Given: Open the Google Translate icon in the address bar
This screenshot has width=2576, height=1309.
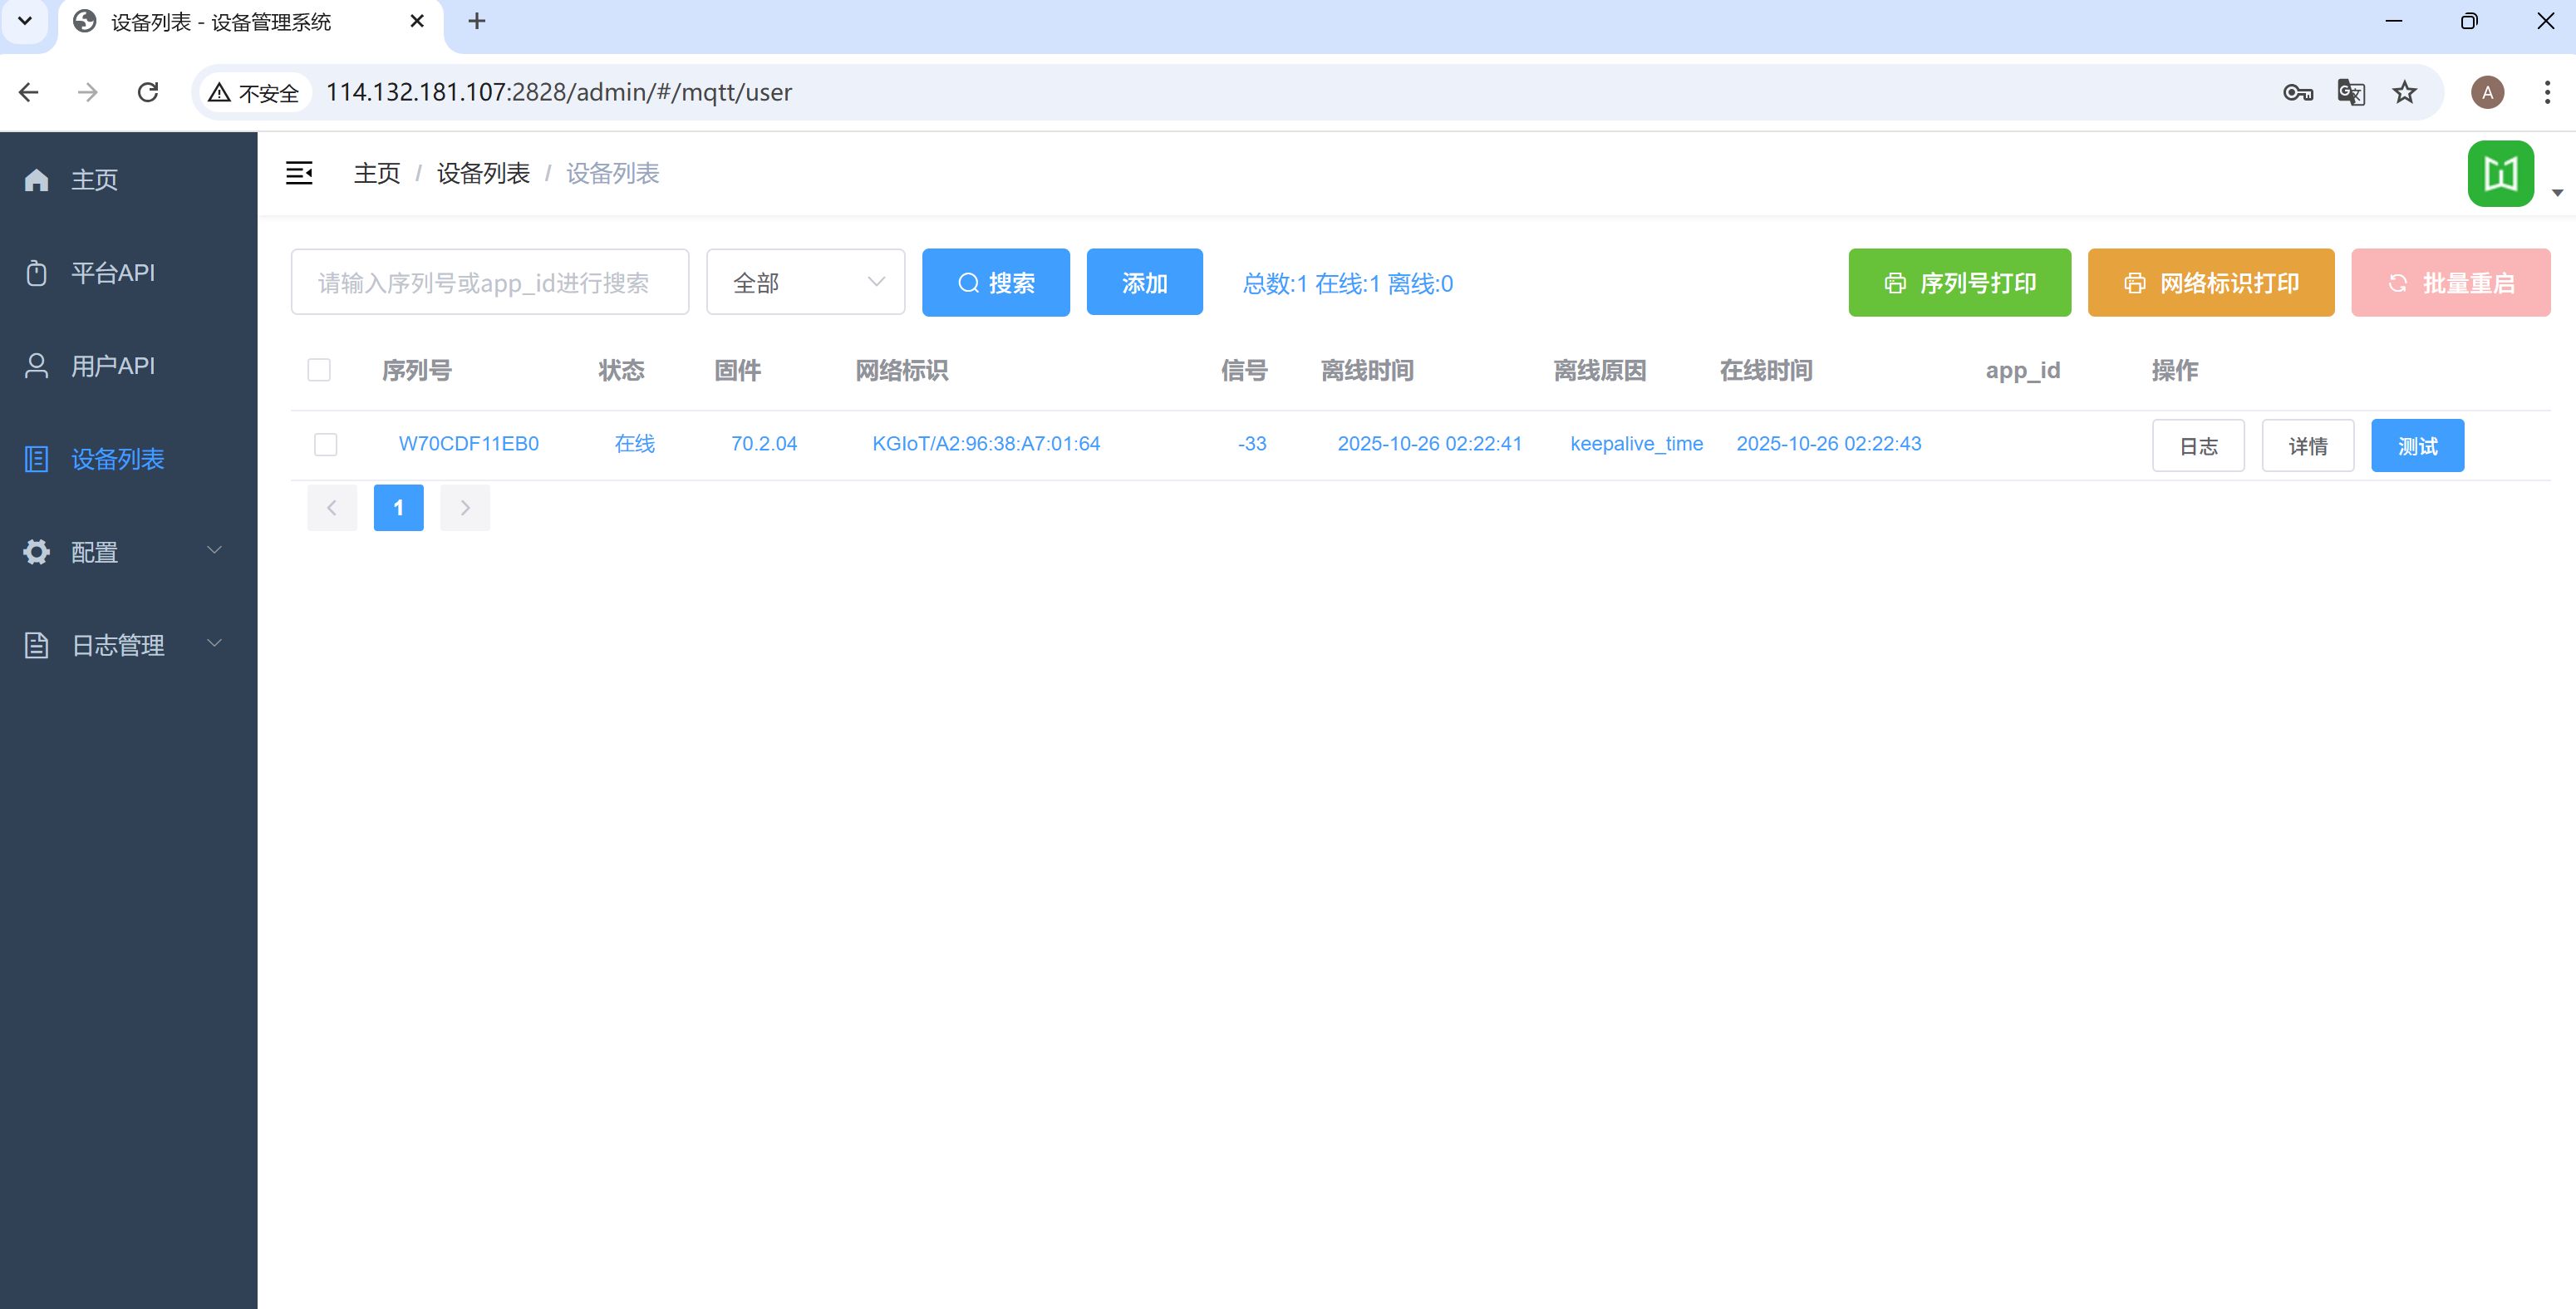Looking at the screenshot, I should pos(2350,92).
